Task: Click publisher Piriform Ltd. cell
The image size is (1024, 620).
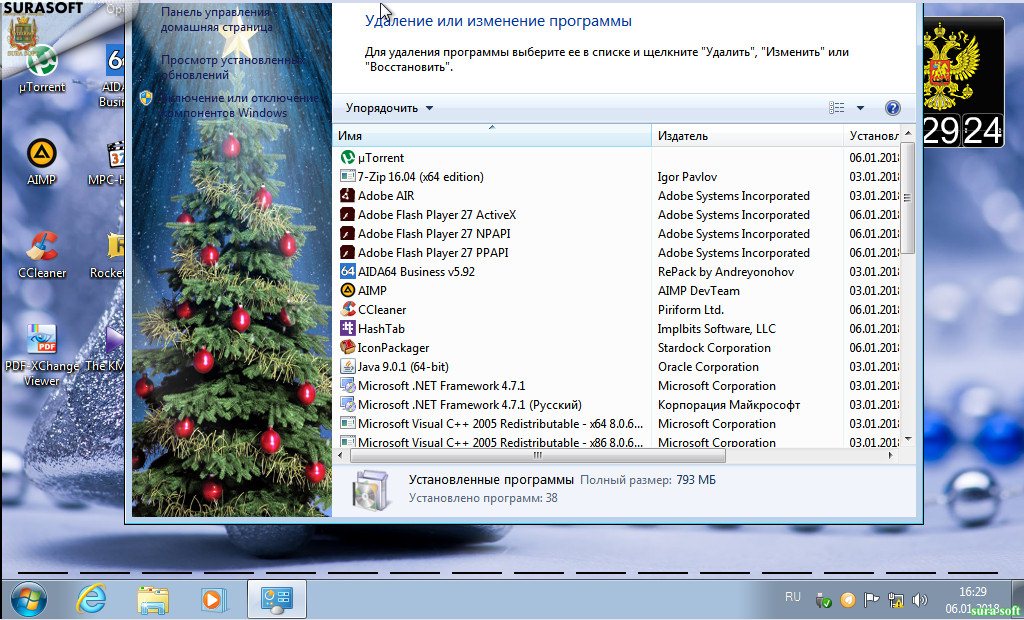Action: pyautogui.click(x=690, y=309)
